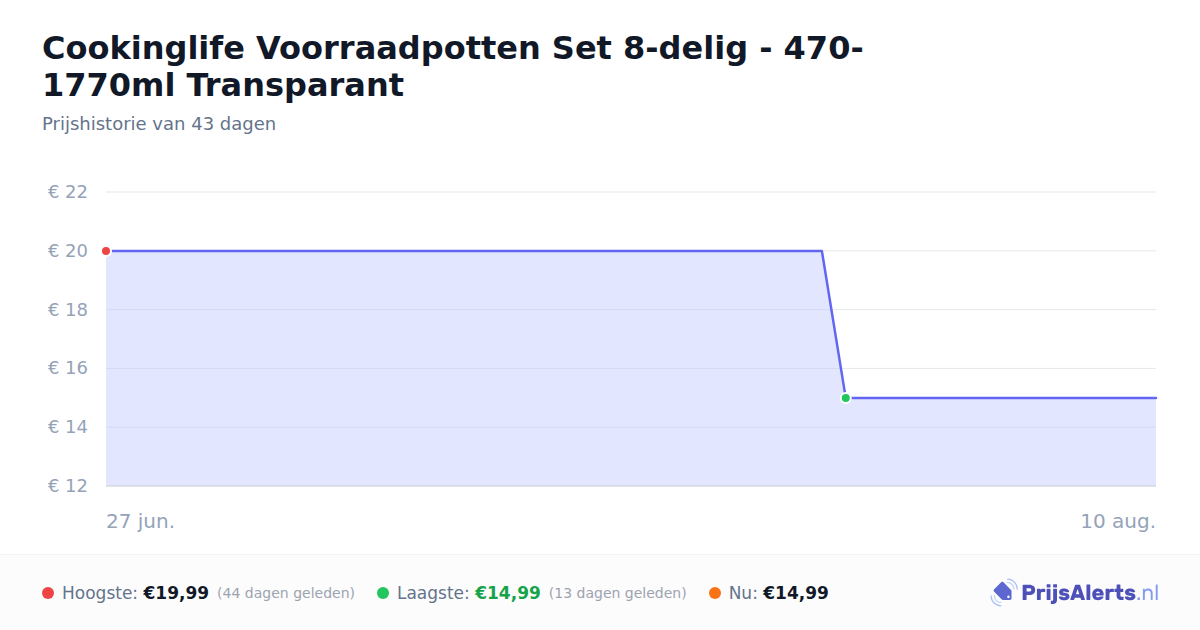1200x630 pixels.
Task: Click the € 22 axis label
Action: [68, 192]
